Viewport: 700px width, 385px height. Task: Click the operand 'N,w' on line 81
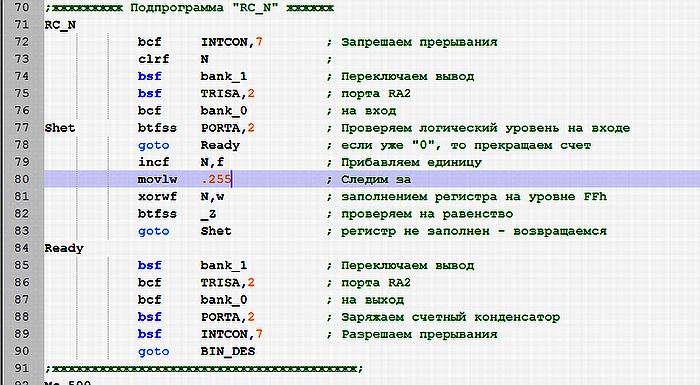tap(212, 197)
